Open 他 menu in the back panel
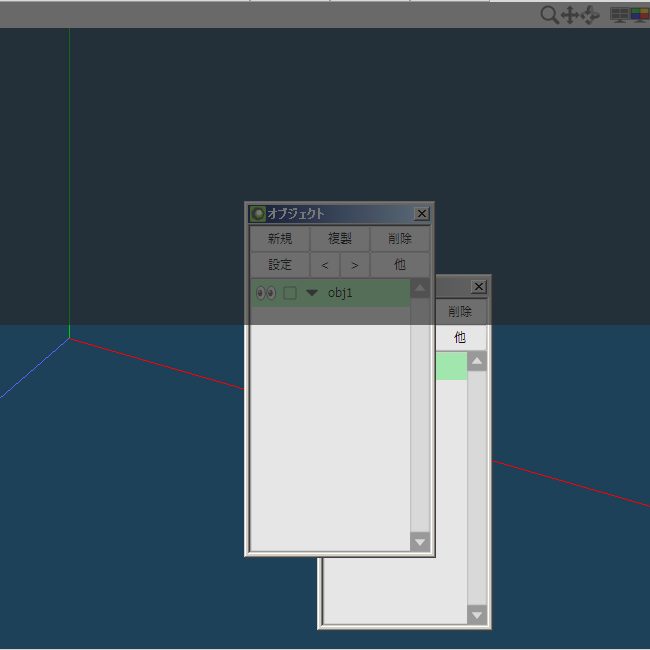This screenshot has height=650, width=650. [x=460, y=337]
